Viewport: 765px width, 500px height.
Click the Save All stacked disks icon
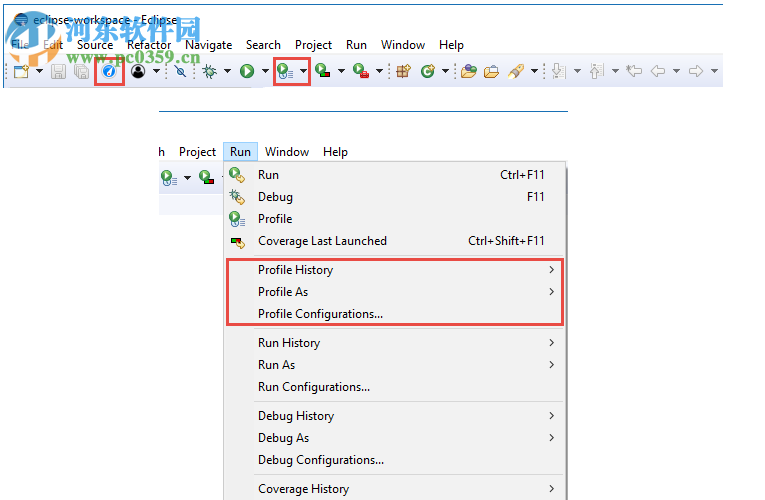coord(81,72)
